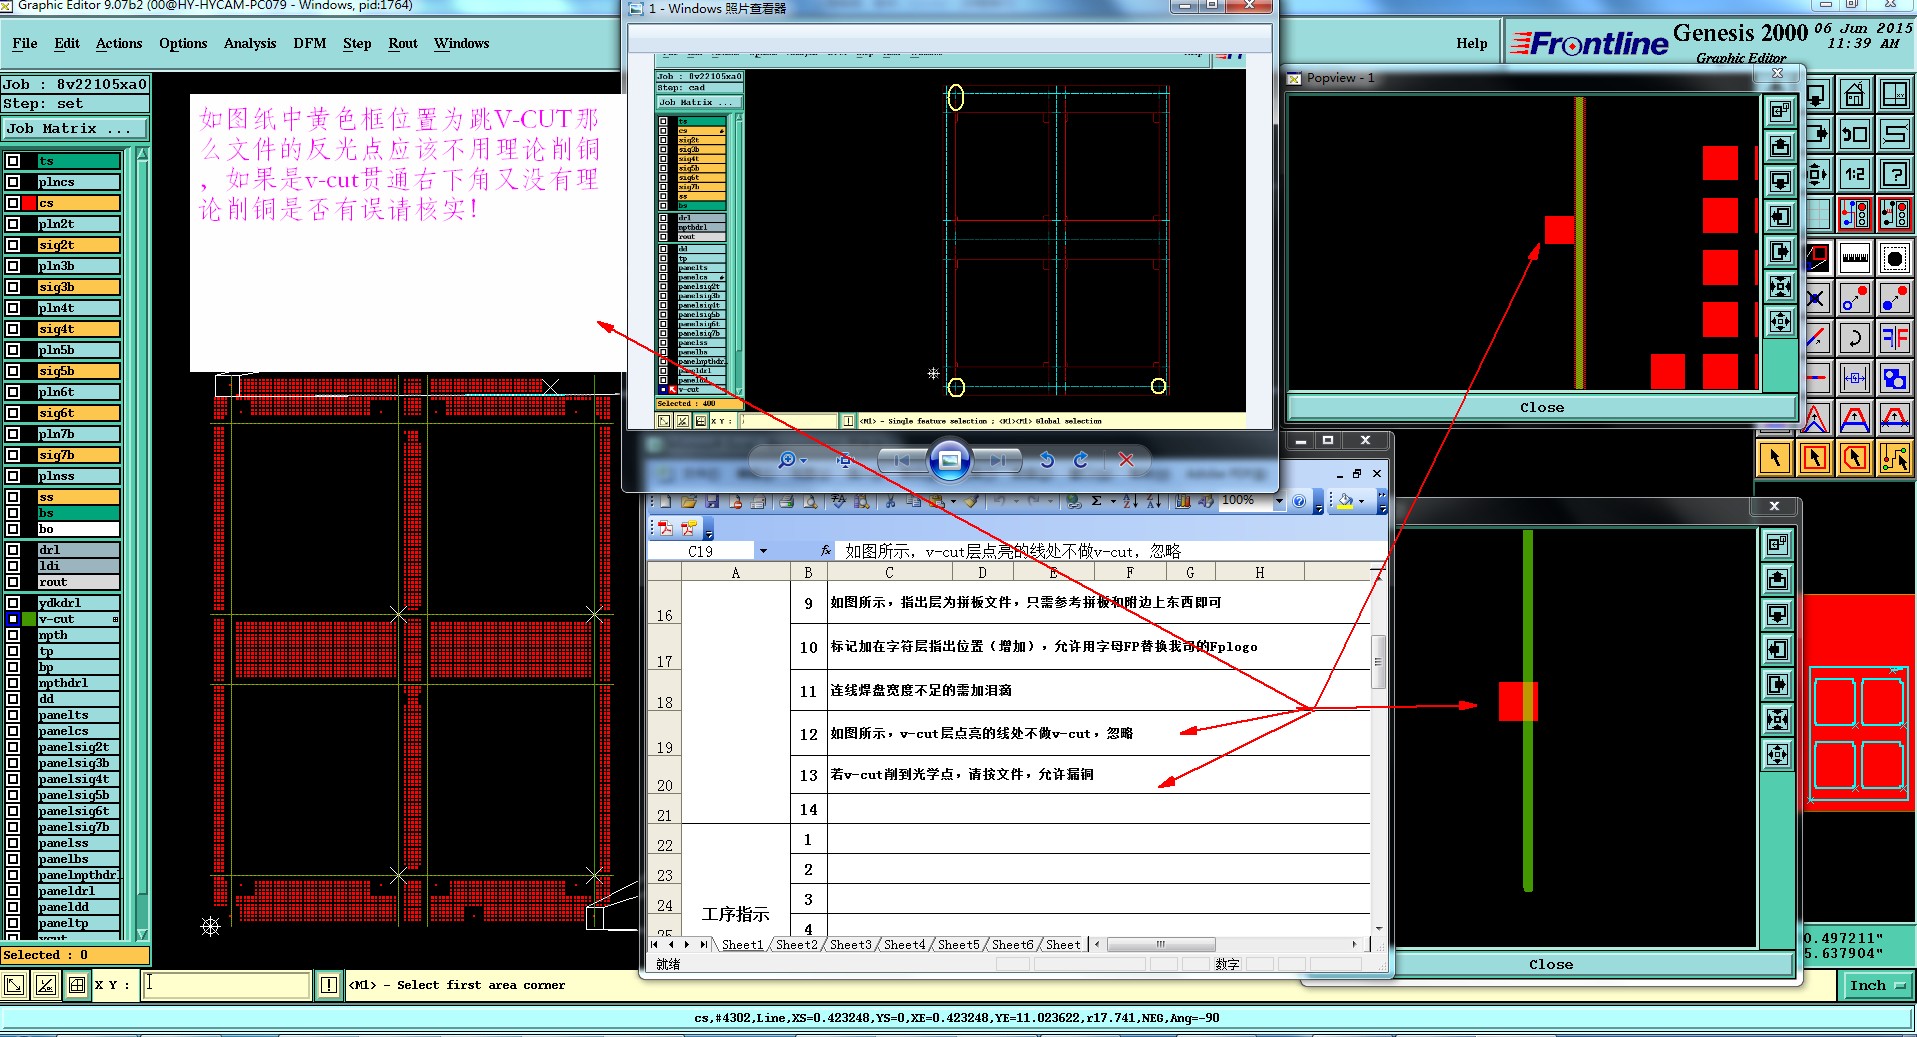Open the Excel zoom percentage dropdown

click(x=1278, y=501)
